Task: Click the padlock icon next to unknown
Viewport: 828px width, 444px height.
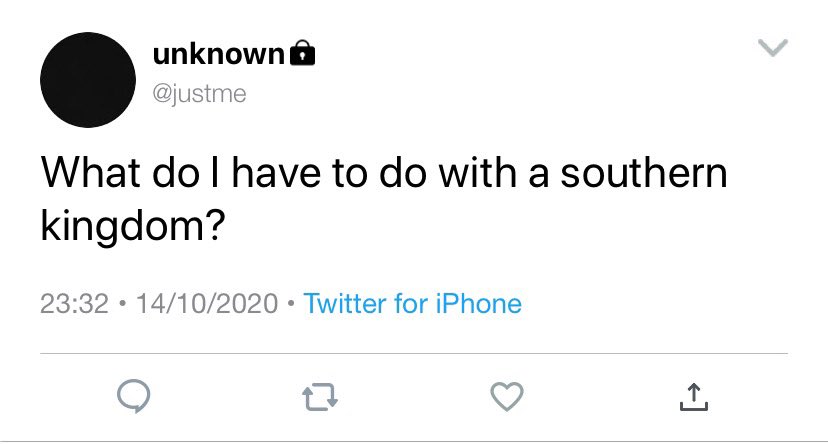Action: pos(303,53)
